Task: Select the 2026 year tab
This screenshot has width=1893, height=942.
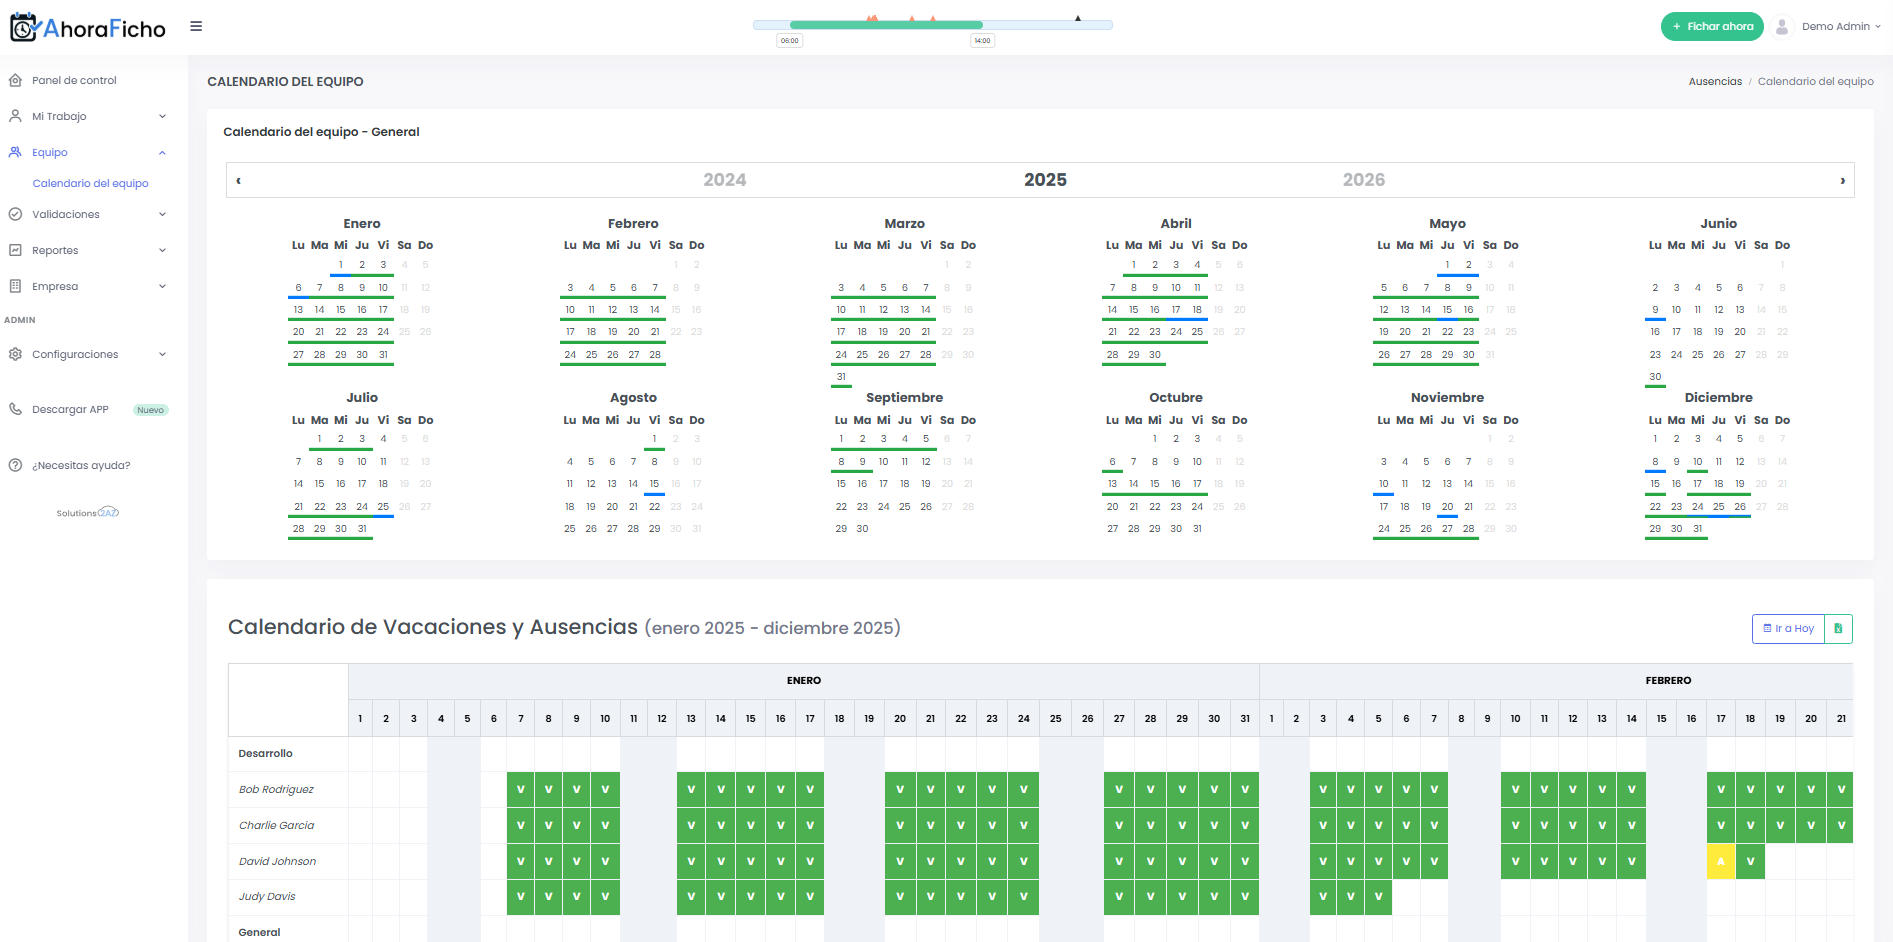Action: coord(1363,180)
